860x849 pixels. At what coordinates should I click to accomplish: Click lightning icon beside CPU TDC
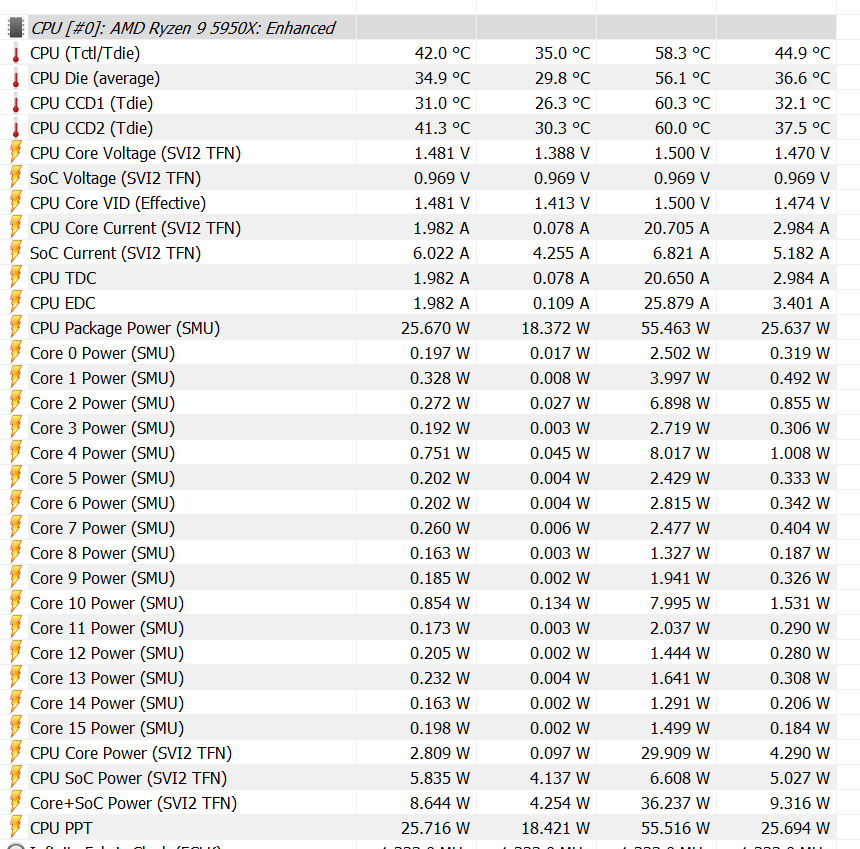tap(16, 278)
